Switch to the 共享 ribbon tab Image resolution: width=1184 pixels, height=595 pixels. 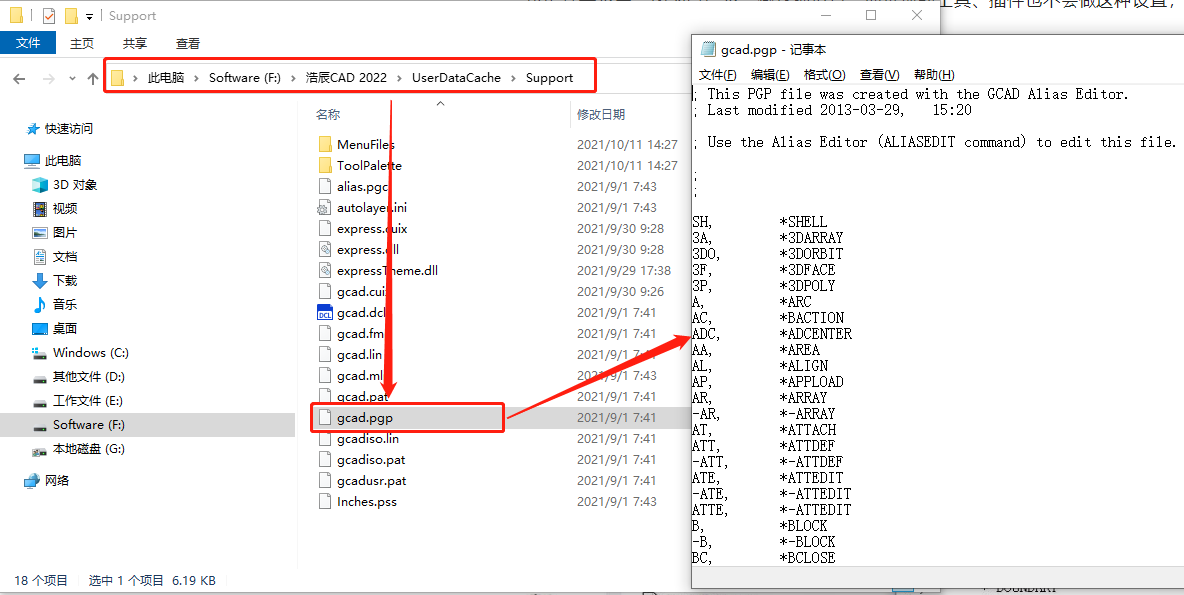tap(135, 43)
